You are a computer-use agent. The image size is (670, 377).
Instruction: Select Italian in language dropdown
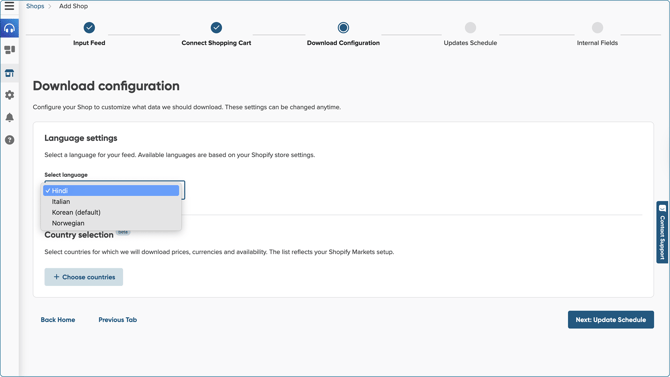[x=111, y=201]
